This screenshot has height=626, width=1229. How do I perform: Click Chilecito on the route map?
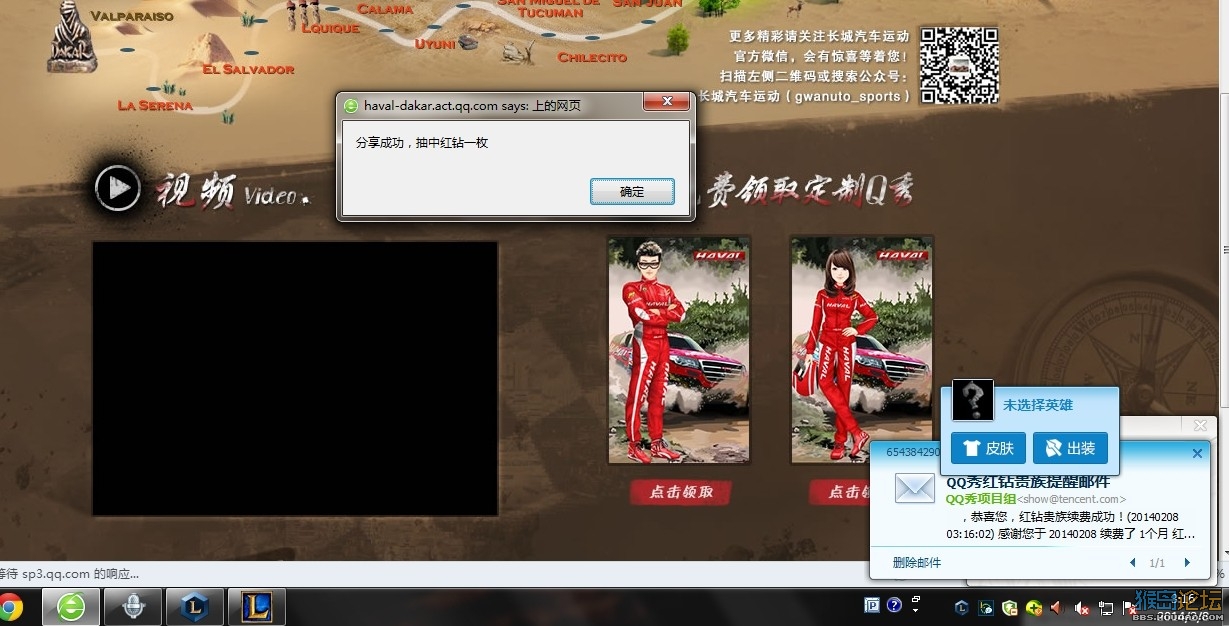(592, 58)
